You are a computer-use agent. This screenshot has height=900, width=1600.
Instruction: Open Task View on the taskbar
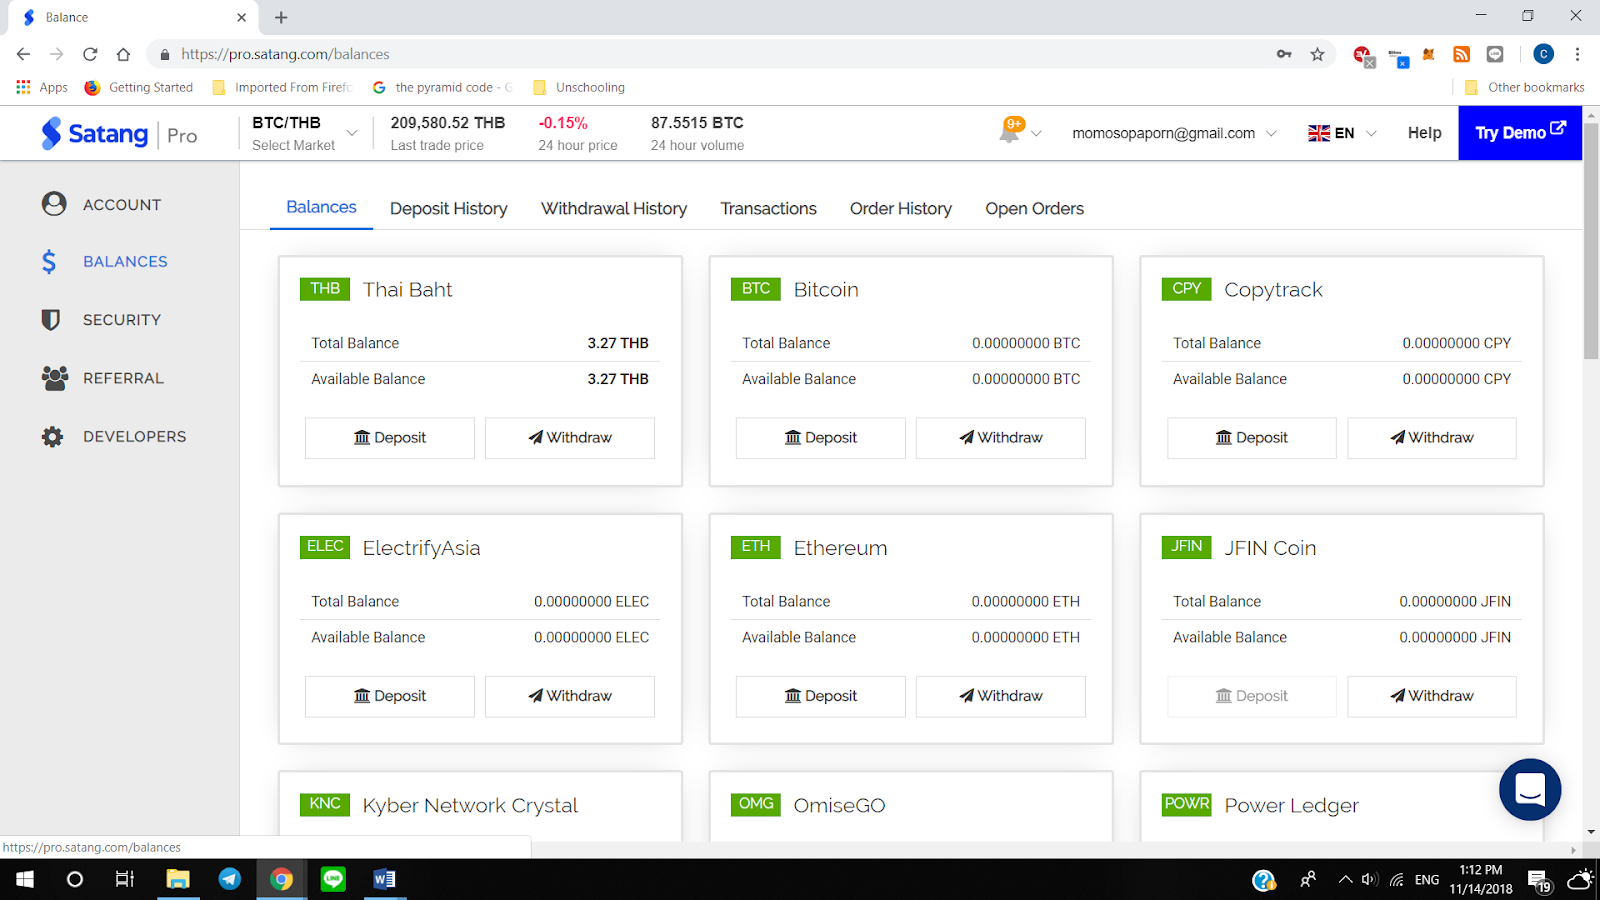(x=125, y=879)
